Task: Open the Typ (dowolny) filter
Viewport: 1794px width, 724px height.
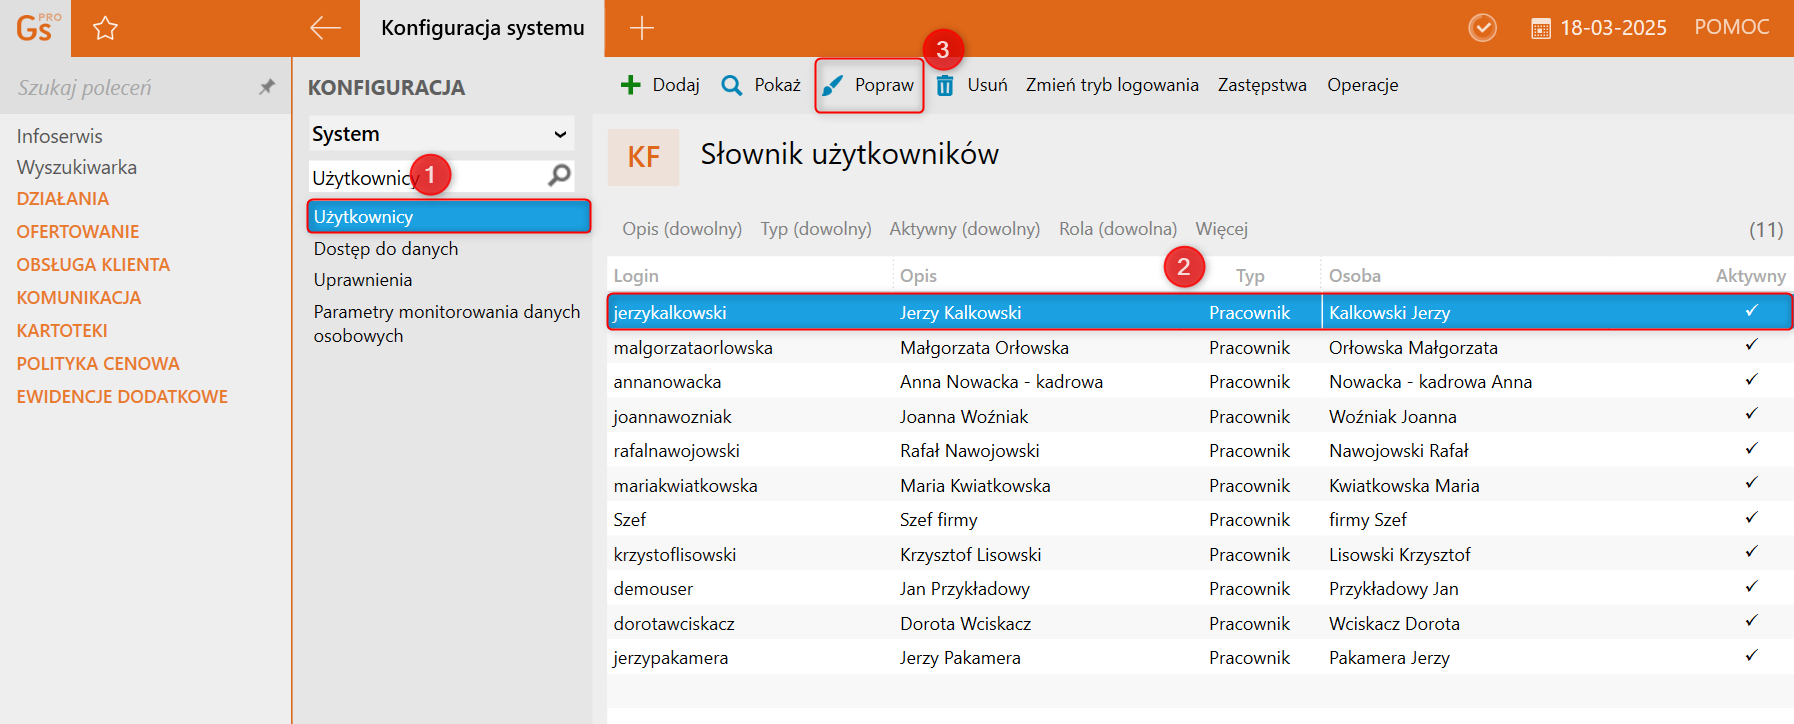Action: coord(815,229)
